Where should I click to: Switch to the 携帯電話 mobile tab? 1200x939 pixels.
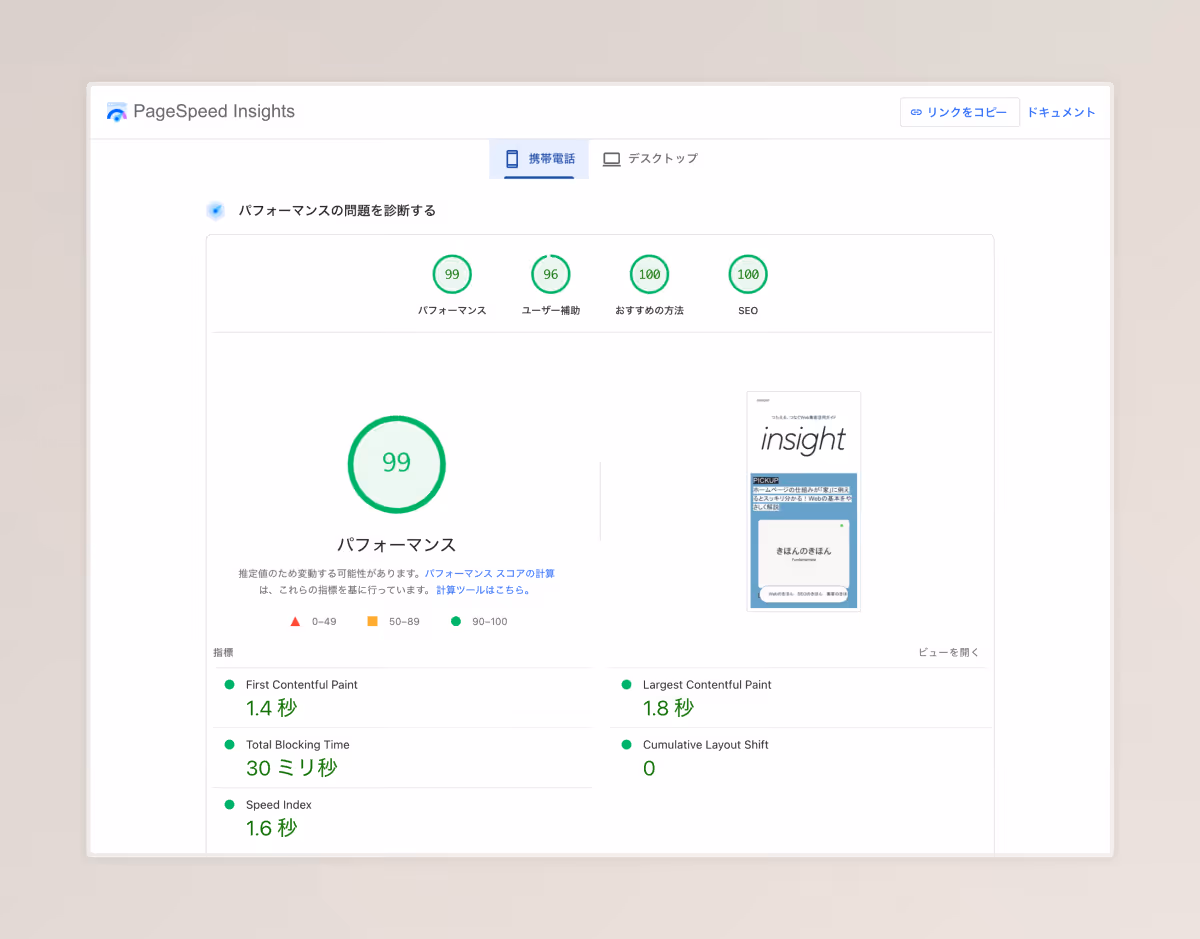[539, 159]
